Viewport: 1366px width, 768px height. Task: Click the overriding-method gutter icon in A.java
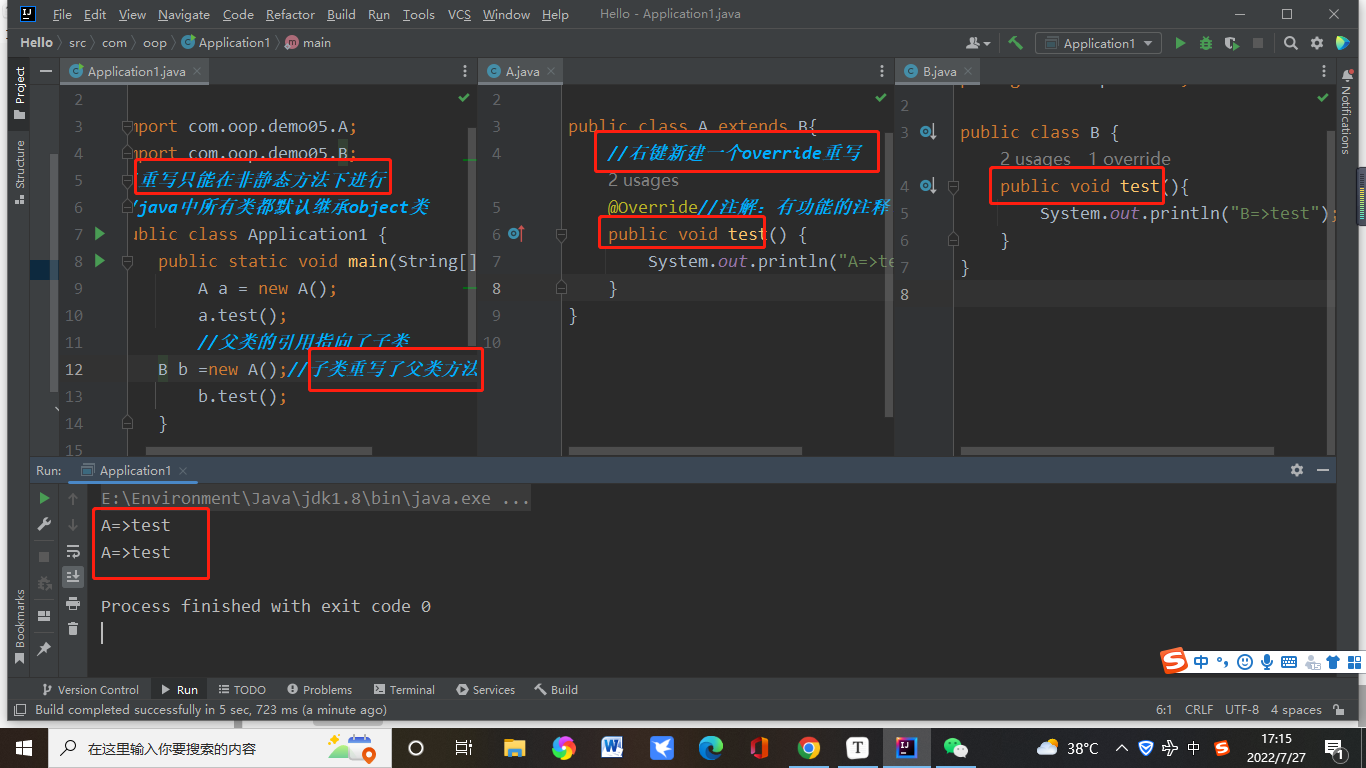pyautogui.click(x=516, y=234)
